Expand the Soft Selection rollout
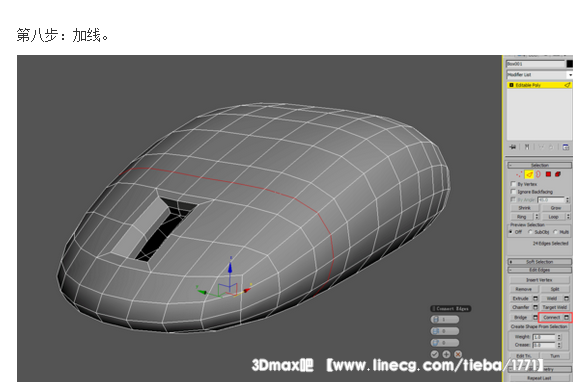 pos(539,262)
